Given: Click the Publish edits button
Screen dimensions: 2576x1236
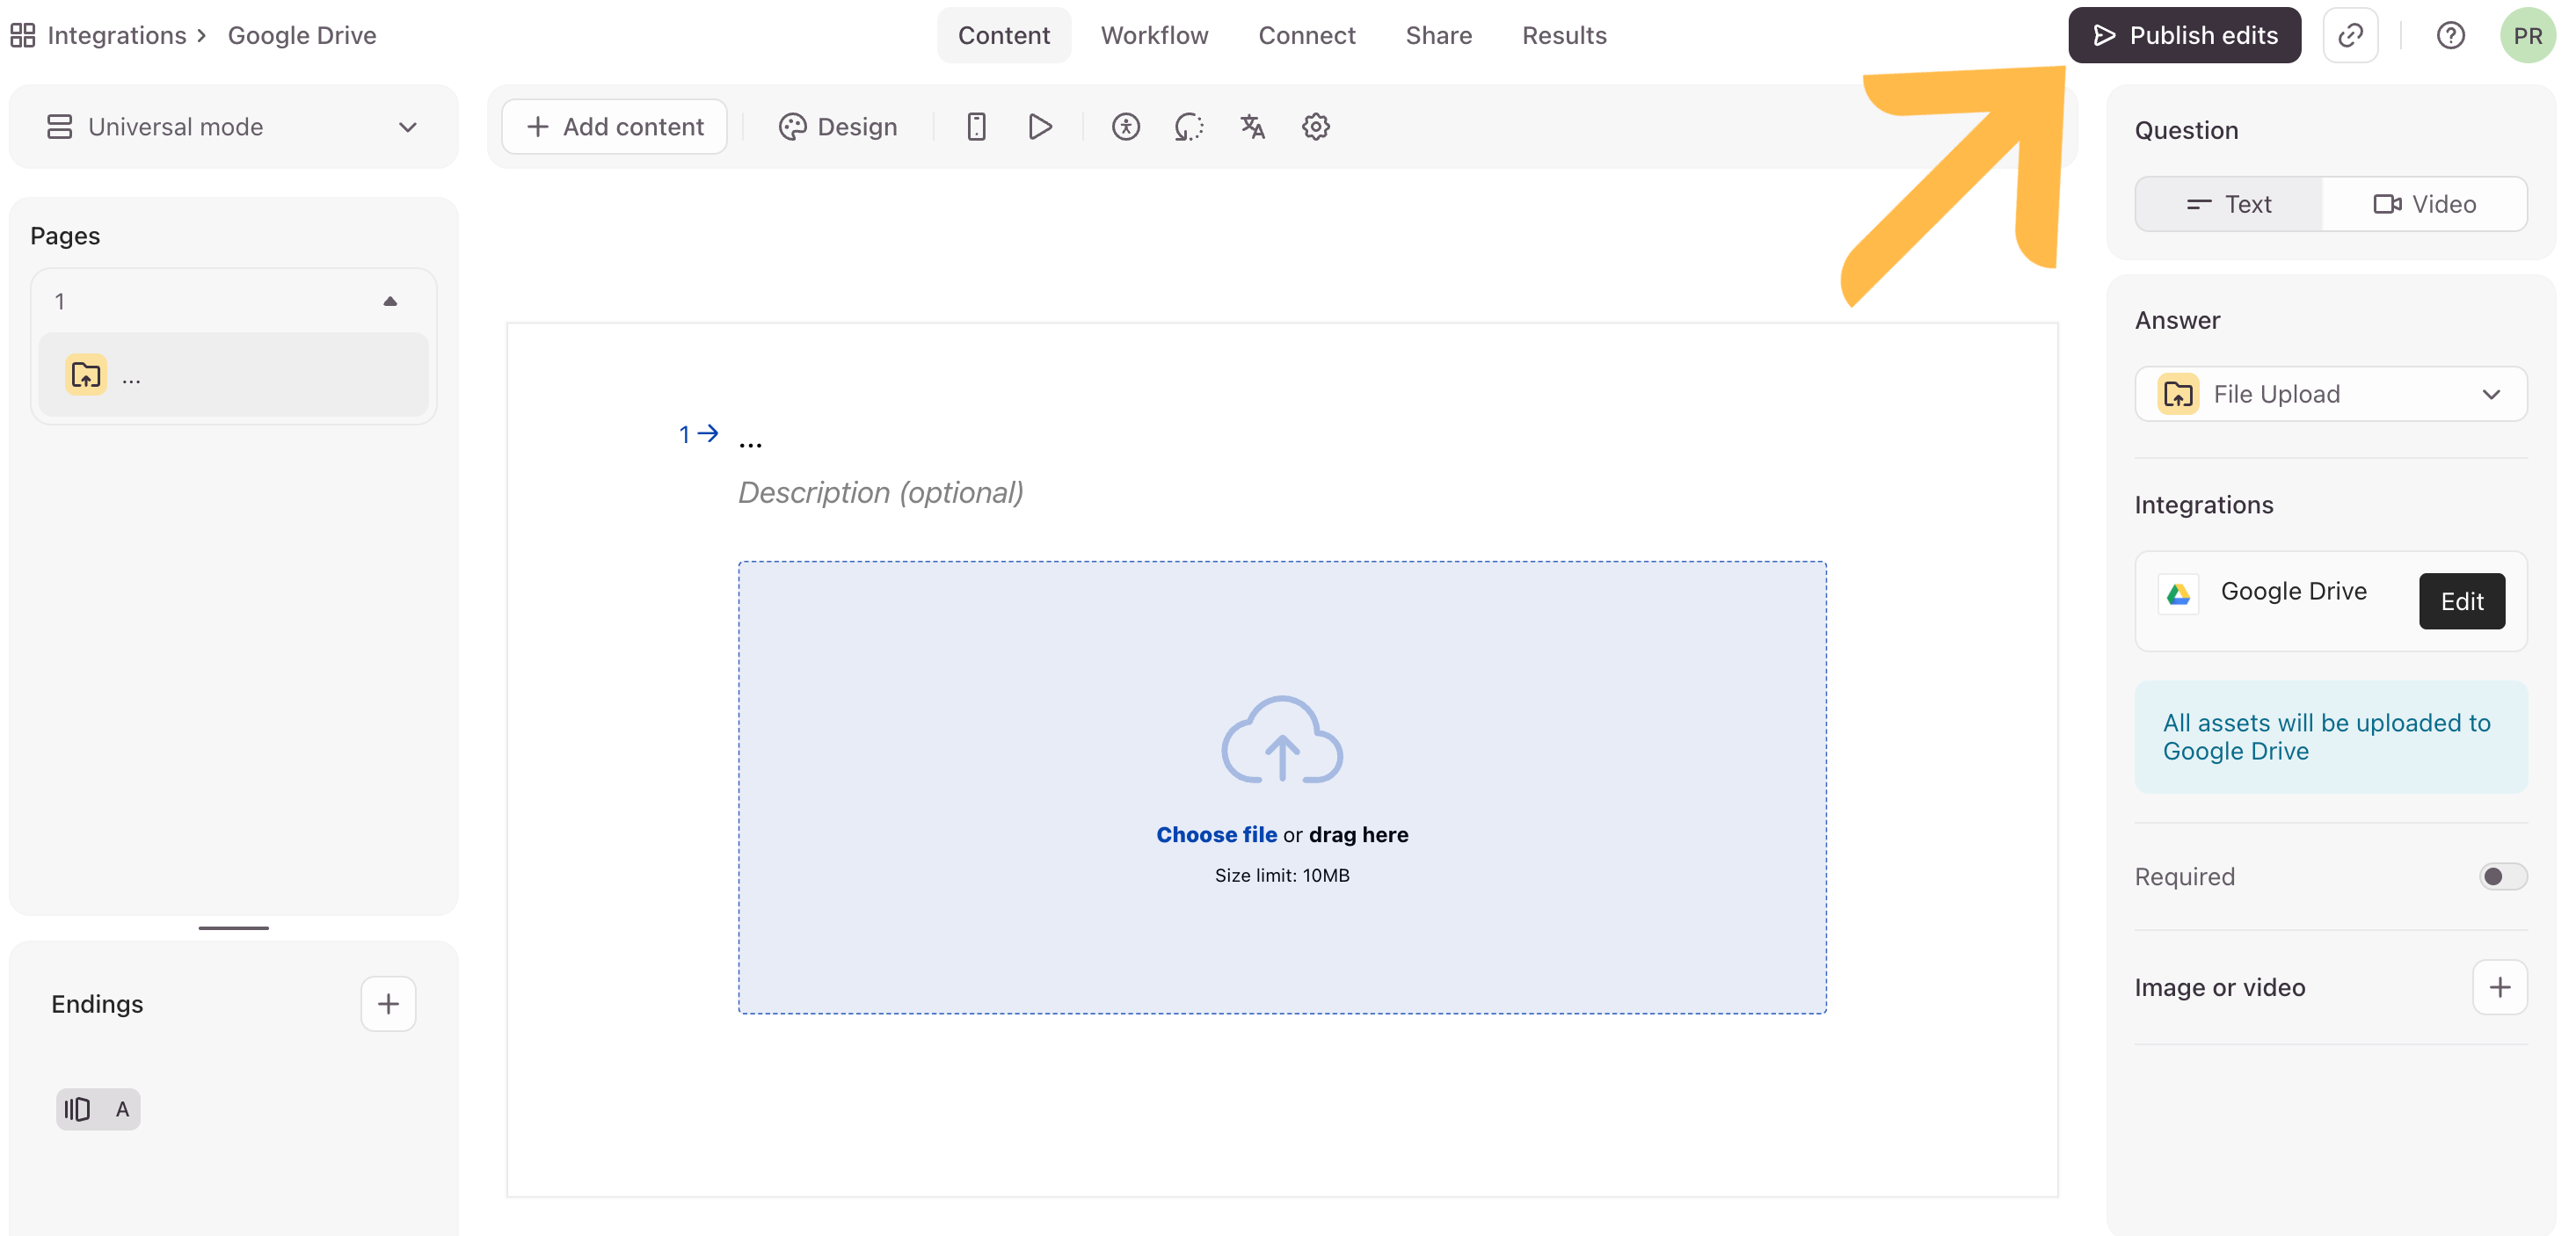Looking at the screenshot, I should coord(2184,36).
